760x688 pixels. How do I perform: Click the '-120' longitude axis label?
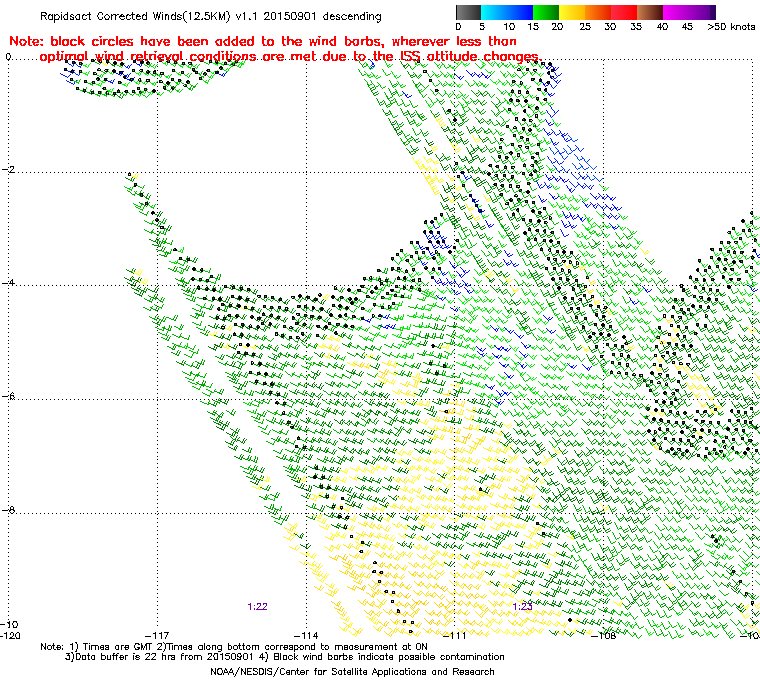(10, 635)
